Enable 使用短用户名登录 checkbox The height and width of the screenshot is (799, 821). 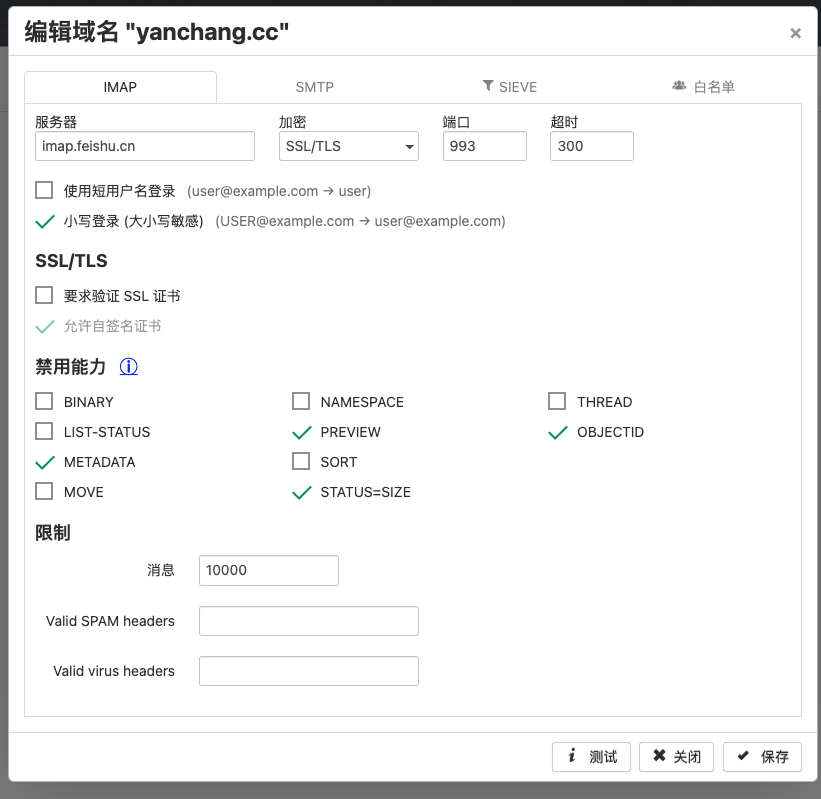pos(44,190)
